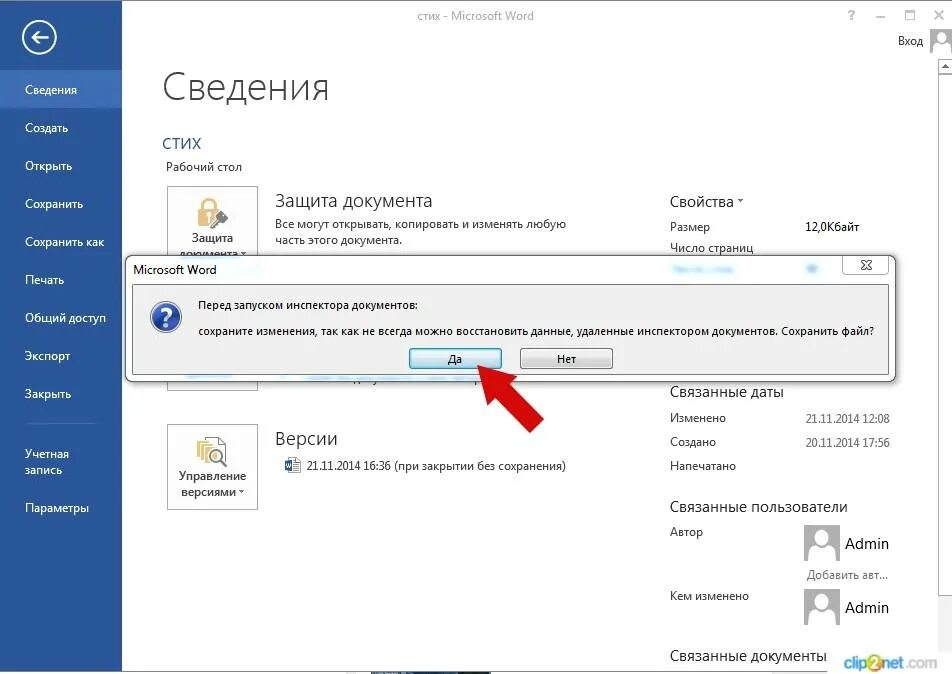Open the Управление версиями dropdown button
This screenshot has height=674, width=952.
(x=212, y=467)
